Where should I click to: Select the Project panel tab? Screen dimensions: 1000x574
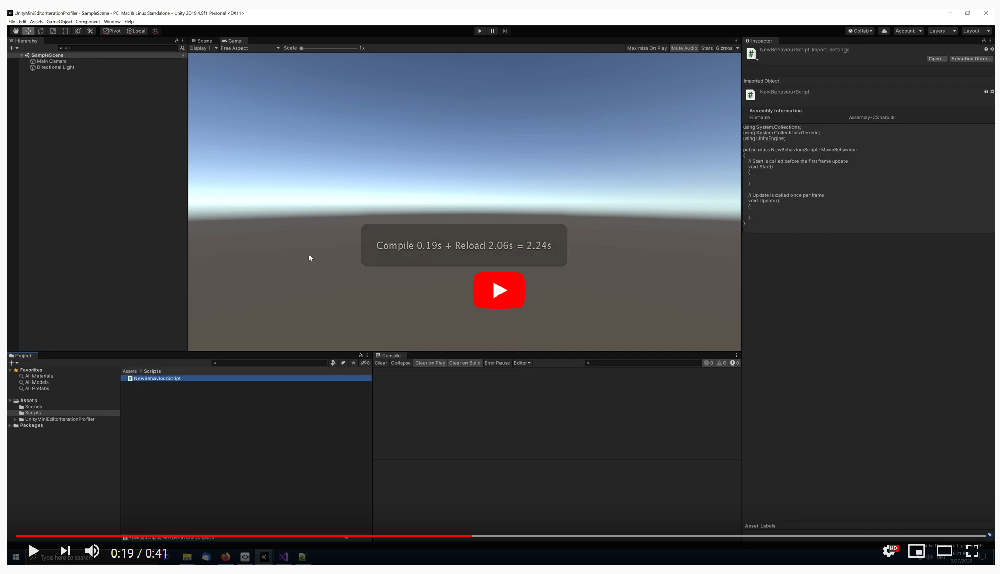pyautogui.click(x=21, y=355)
